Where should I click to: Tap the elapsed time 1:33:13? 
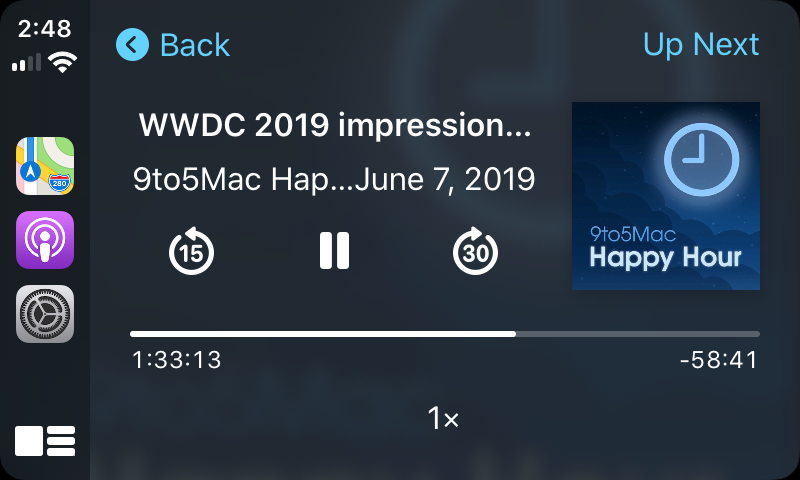177,360
